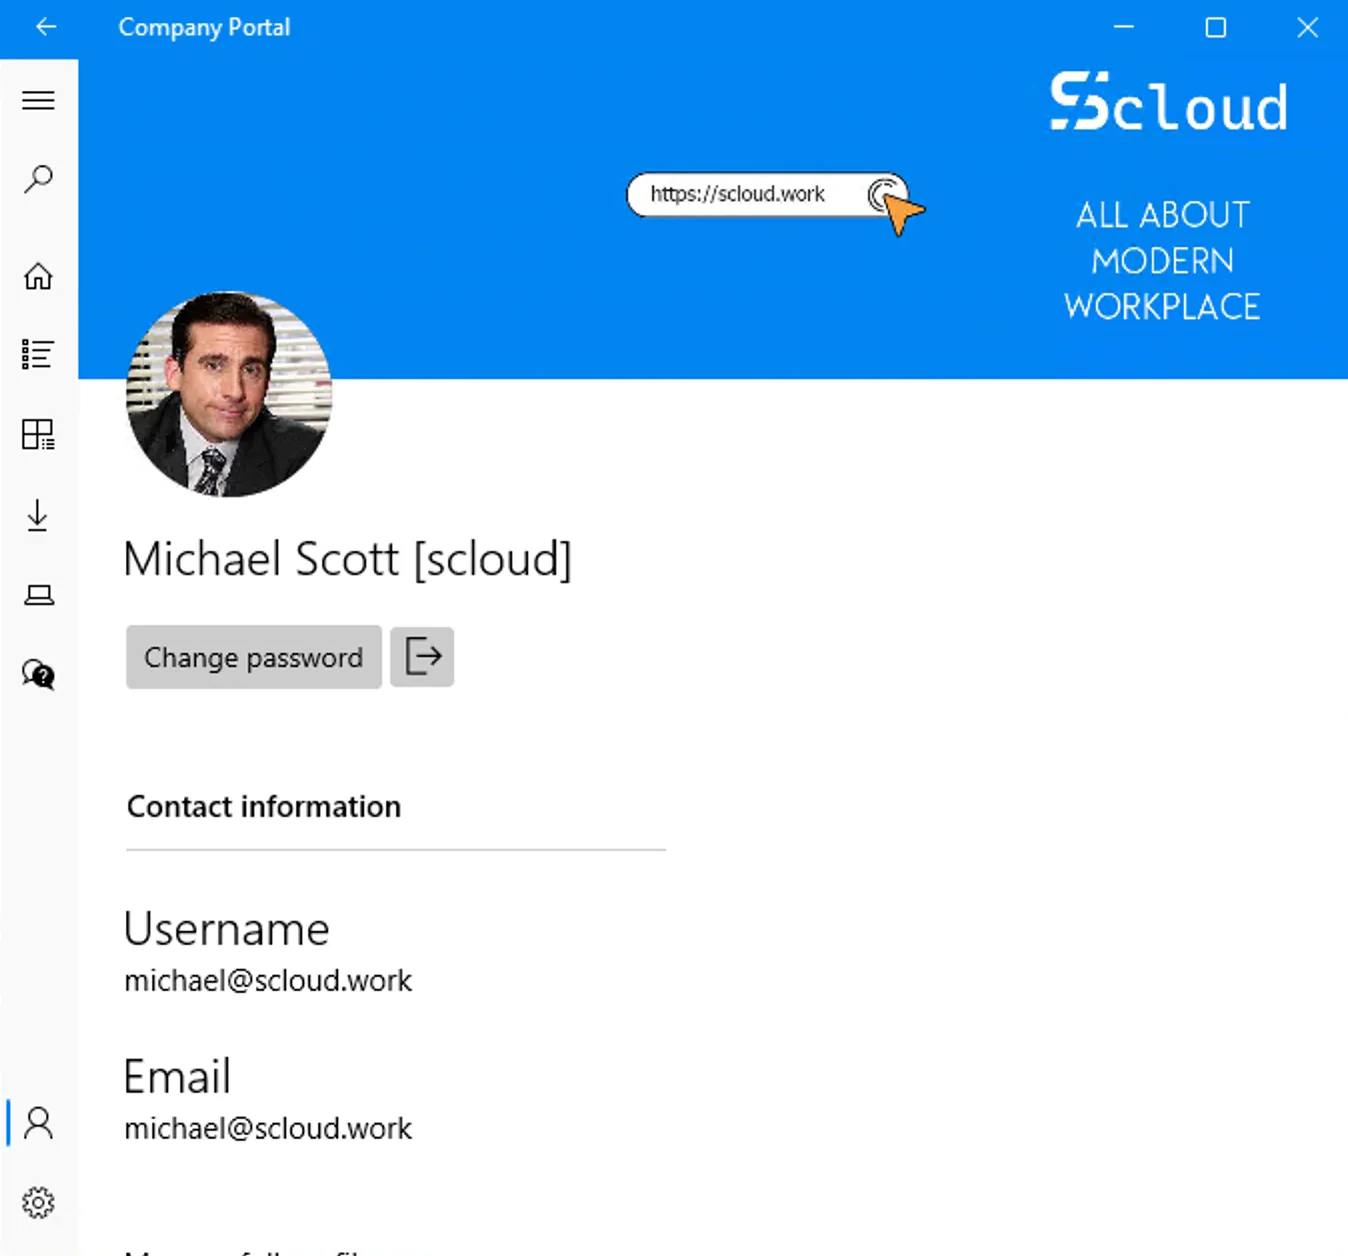Screen dimensions: 1348x1256
Task: Open Help & support chat icon
Action: pyautogui.click(x=38, y=675)
